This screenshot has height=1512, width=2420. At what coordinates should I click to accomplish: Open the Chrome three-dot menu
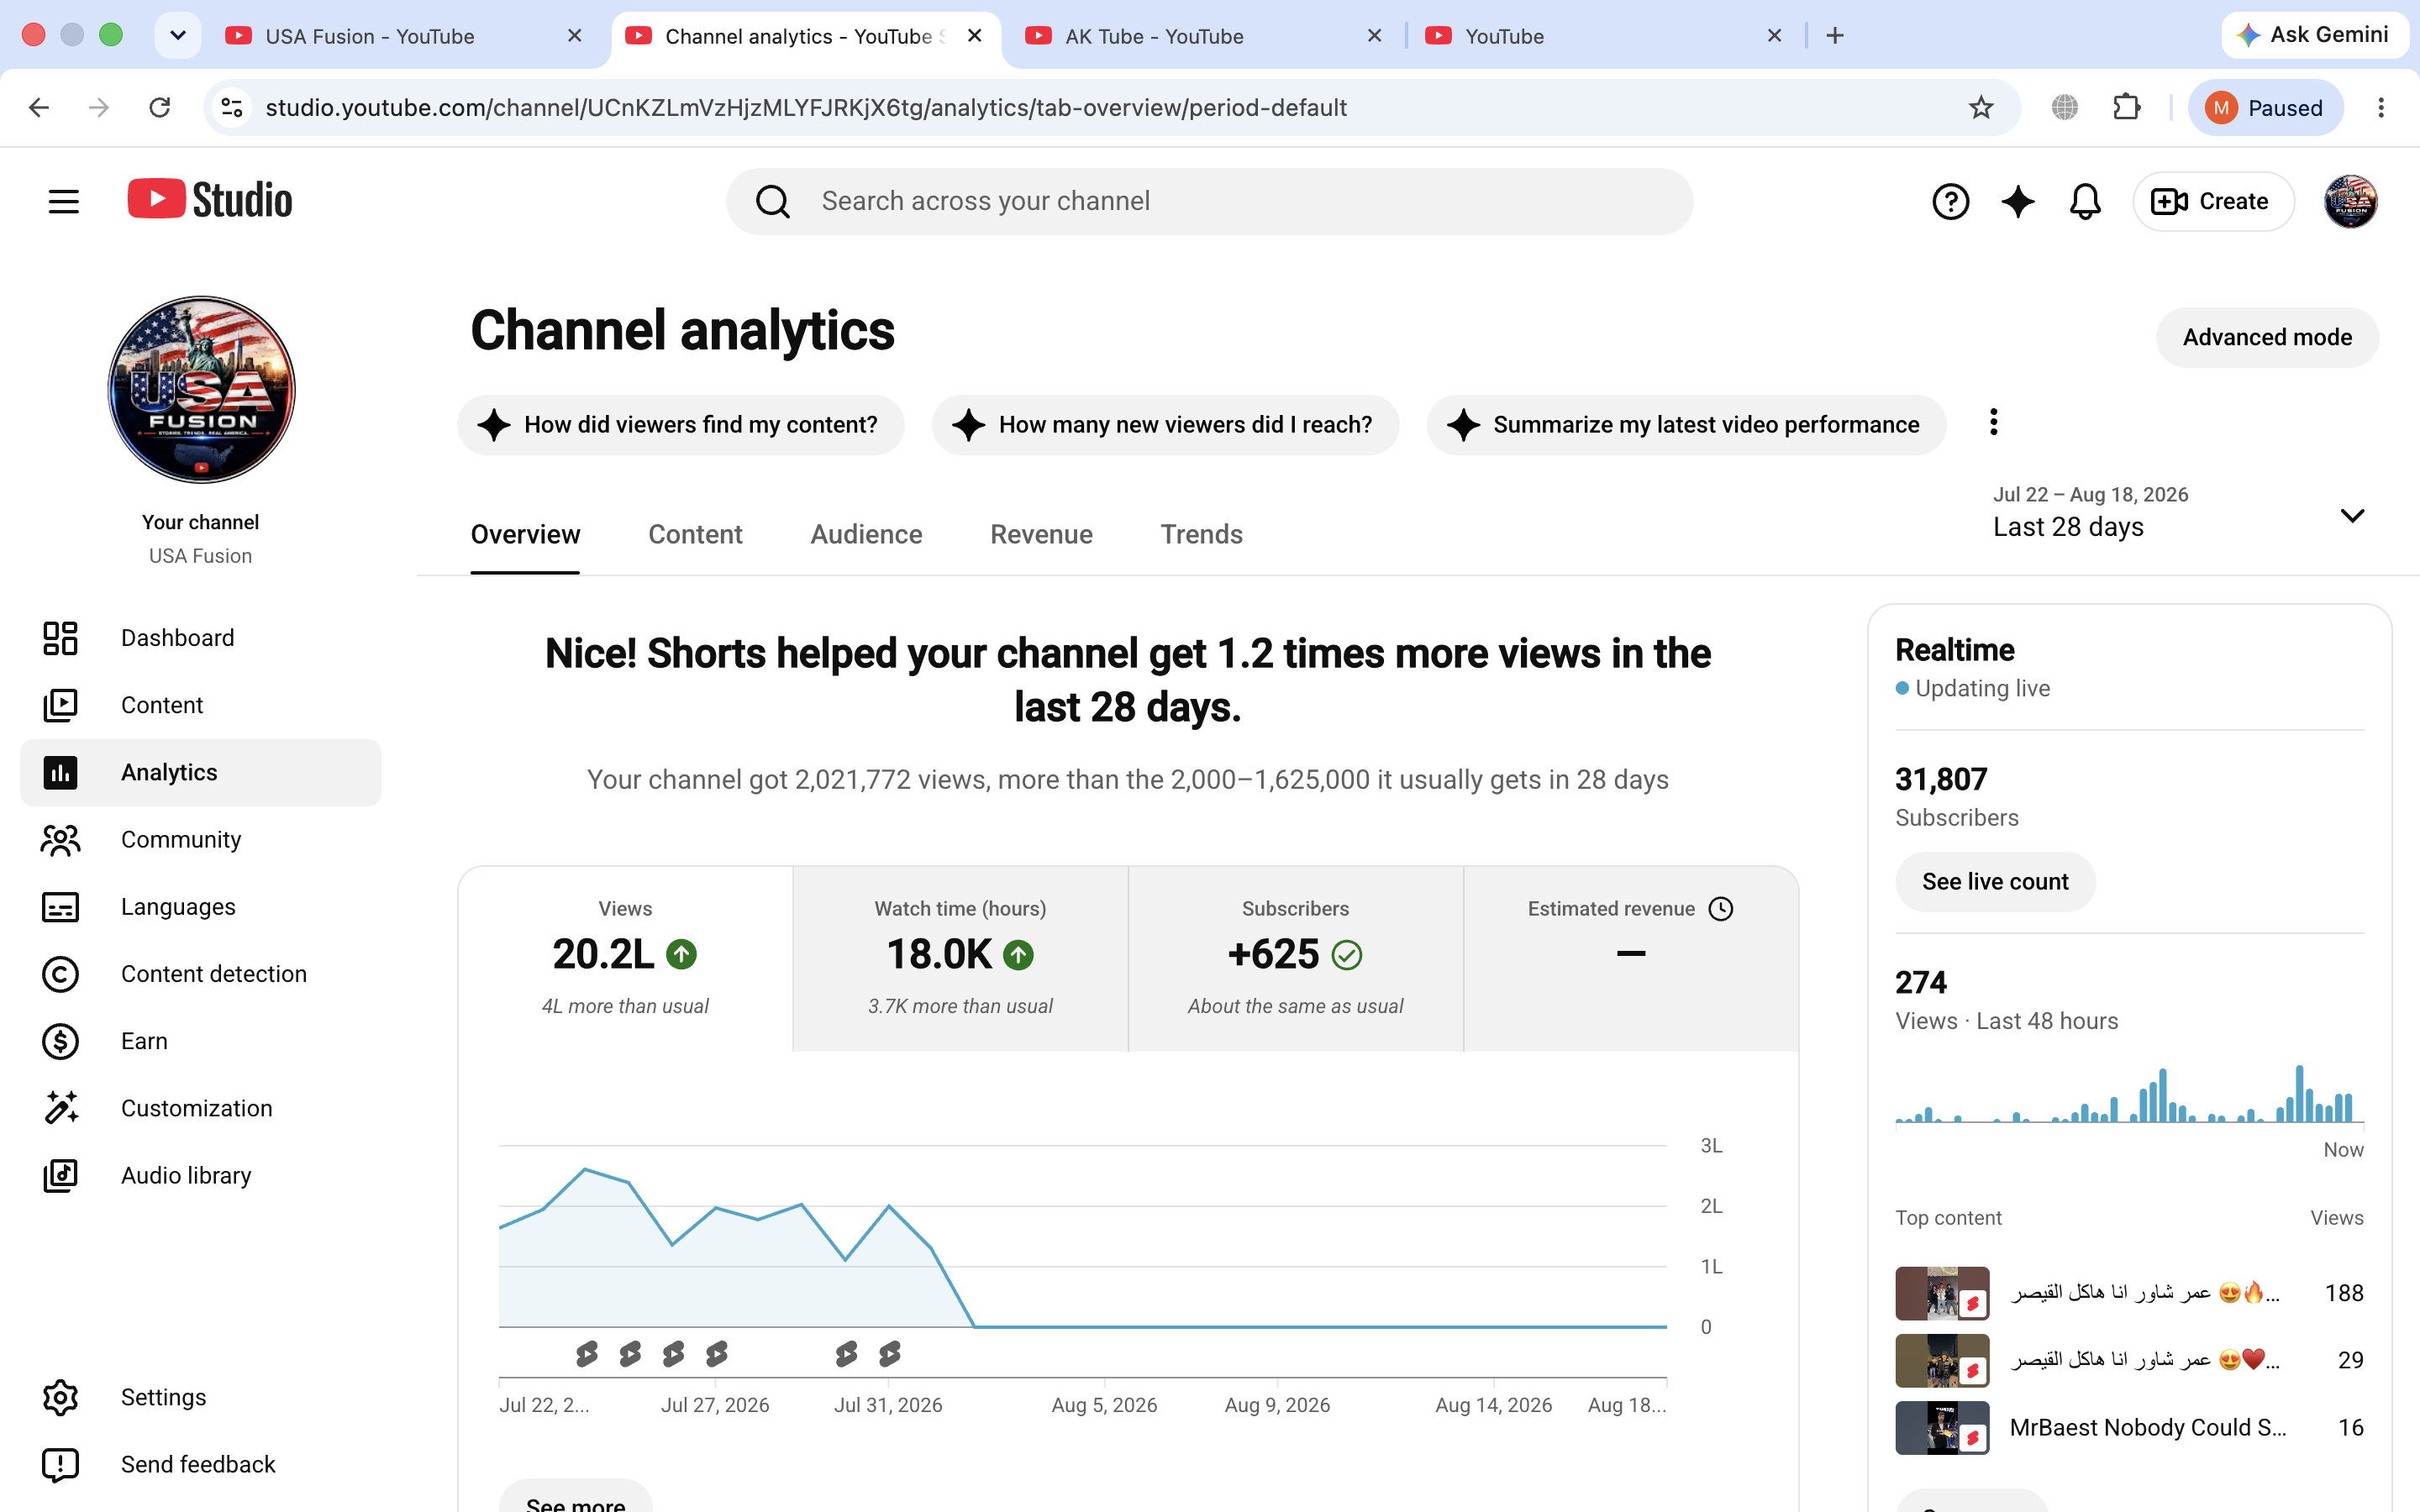(2381, 107)
